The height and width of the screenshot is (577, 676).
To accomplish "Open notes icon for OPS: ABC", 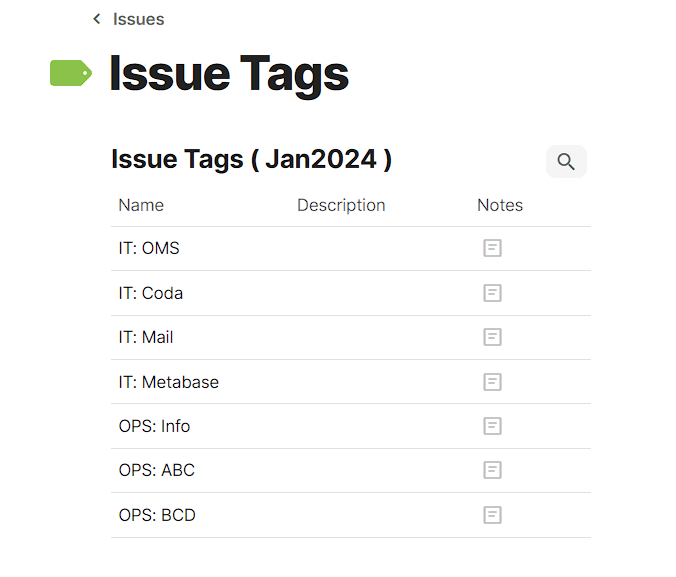I will tap(492, 470).
